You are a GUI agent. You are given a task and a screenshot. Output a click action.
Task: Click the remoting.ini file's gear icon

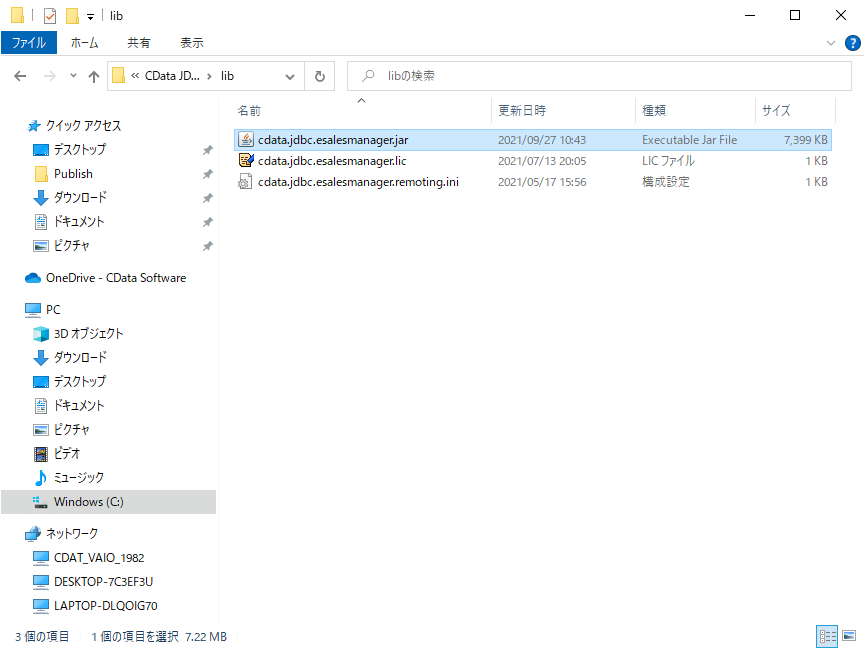click(245, 182)
